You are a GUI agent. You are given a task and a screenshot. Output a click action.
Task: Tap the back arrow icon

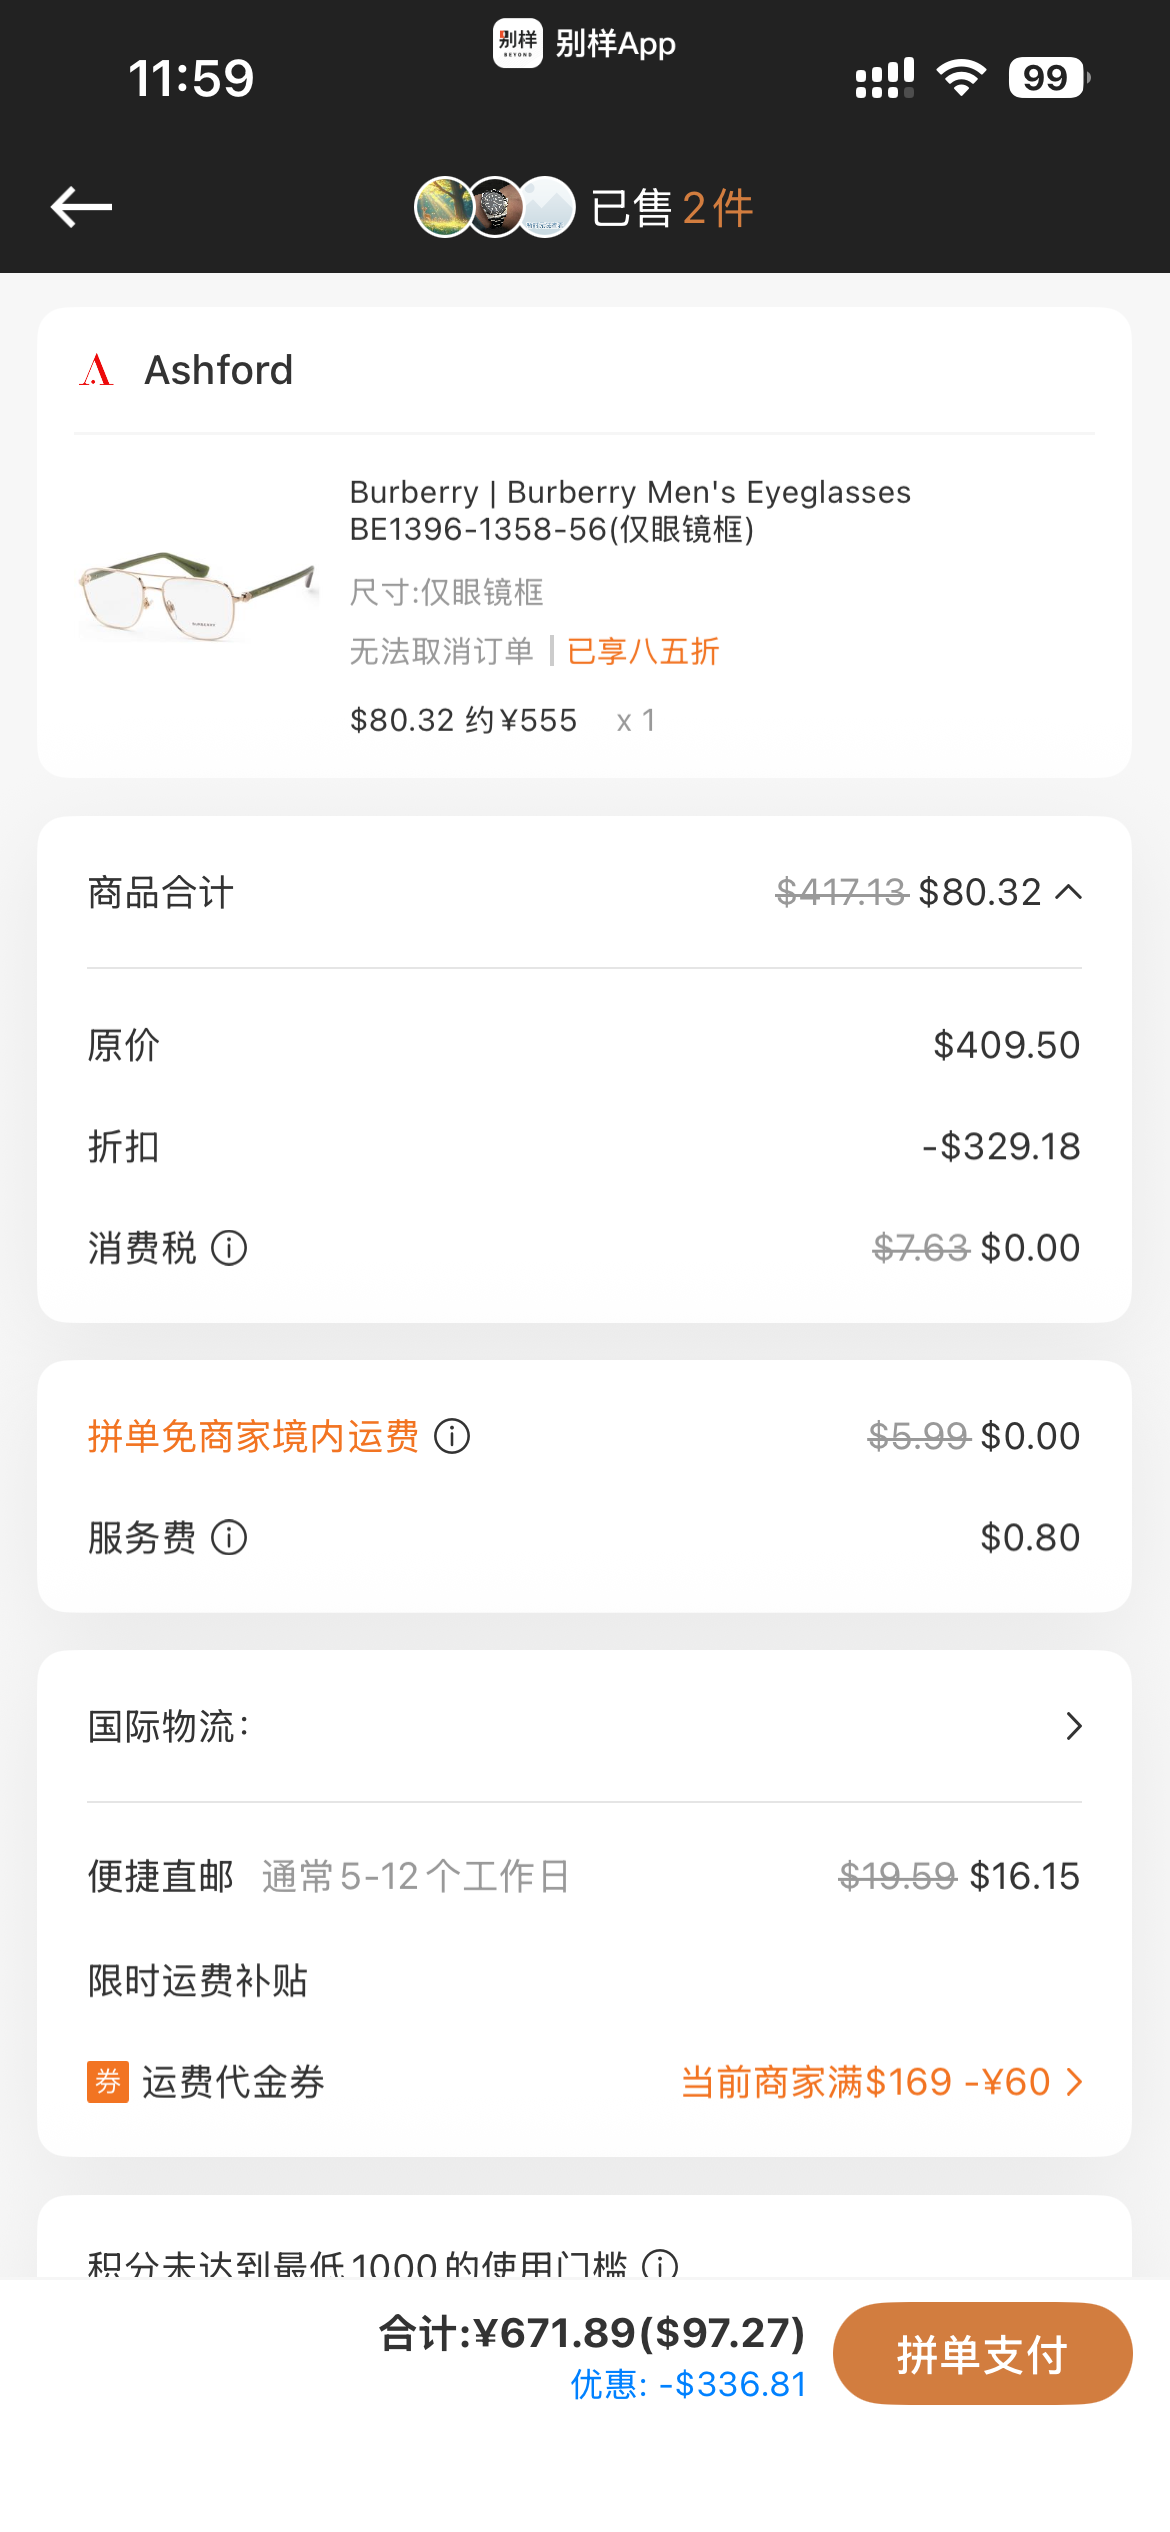tap(81, 207)
